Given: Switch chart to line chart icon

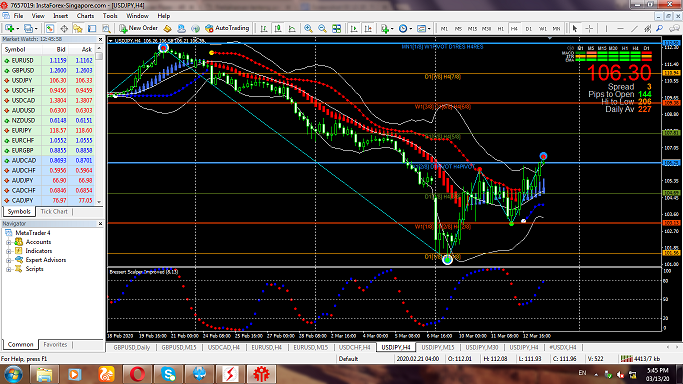Looking at the screenshot, I should point(292,28).
